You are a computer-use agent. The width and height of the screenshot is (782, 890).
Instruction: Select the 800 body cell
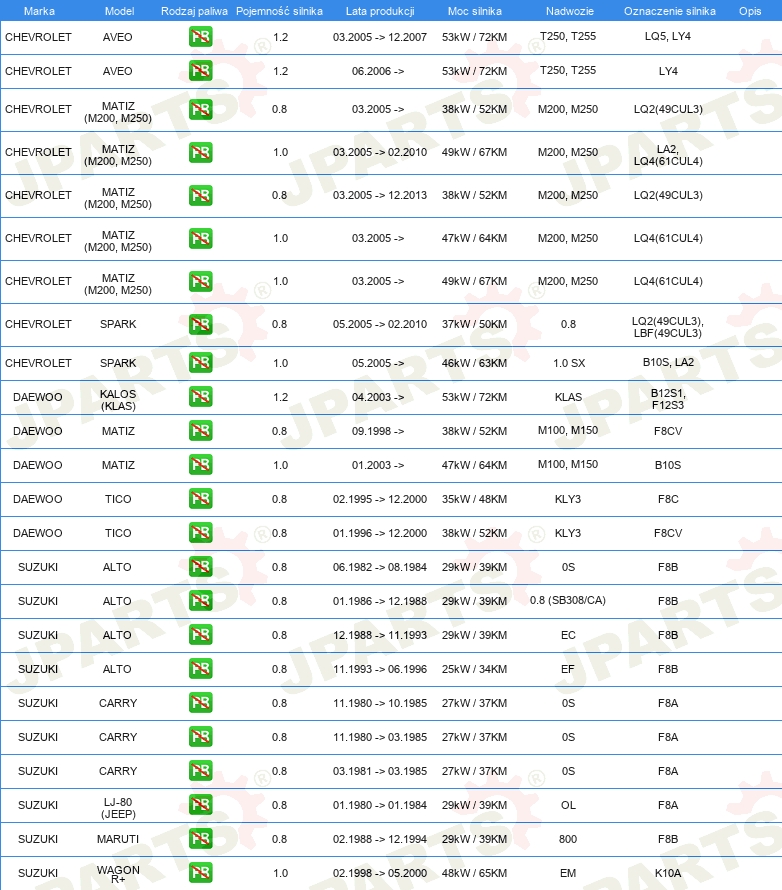pos(568,839)
